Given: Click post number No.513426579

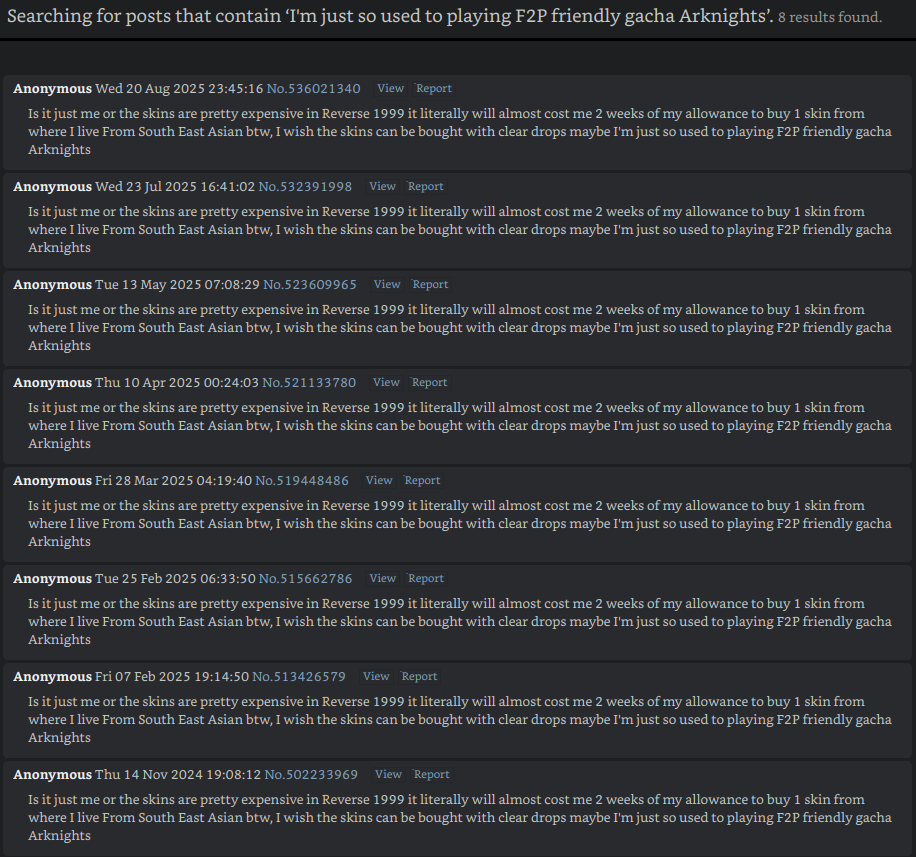Looking at the screenshot, I should point(299,676).
